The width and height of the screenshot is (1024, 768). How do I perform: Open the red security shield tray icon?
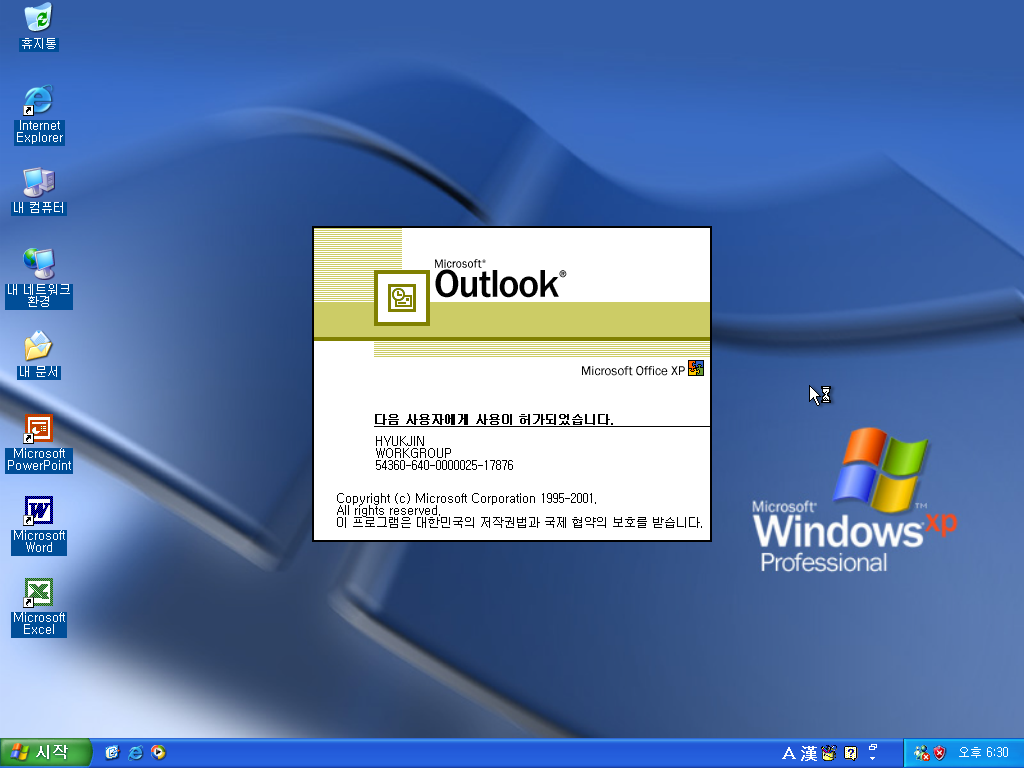[x=940, y=754]
